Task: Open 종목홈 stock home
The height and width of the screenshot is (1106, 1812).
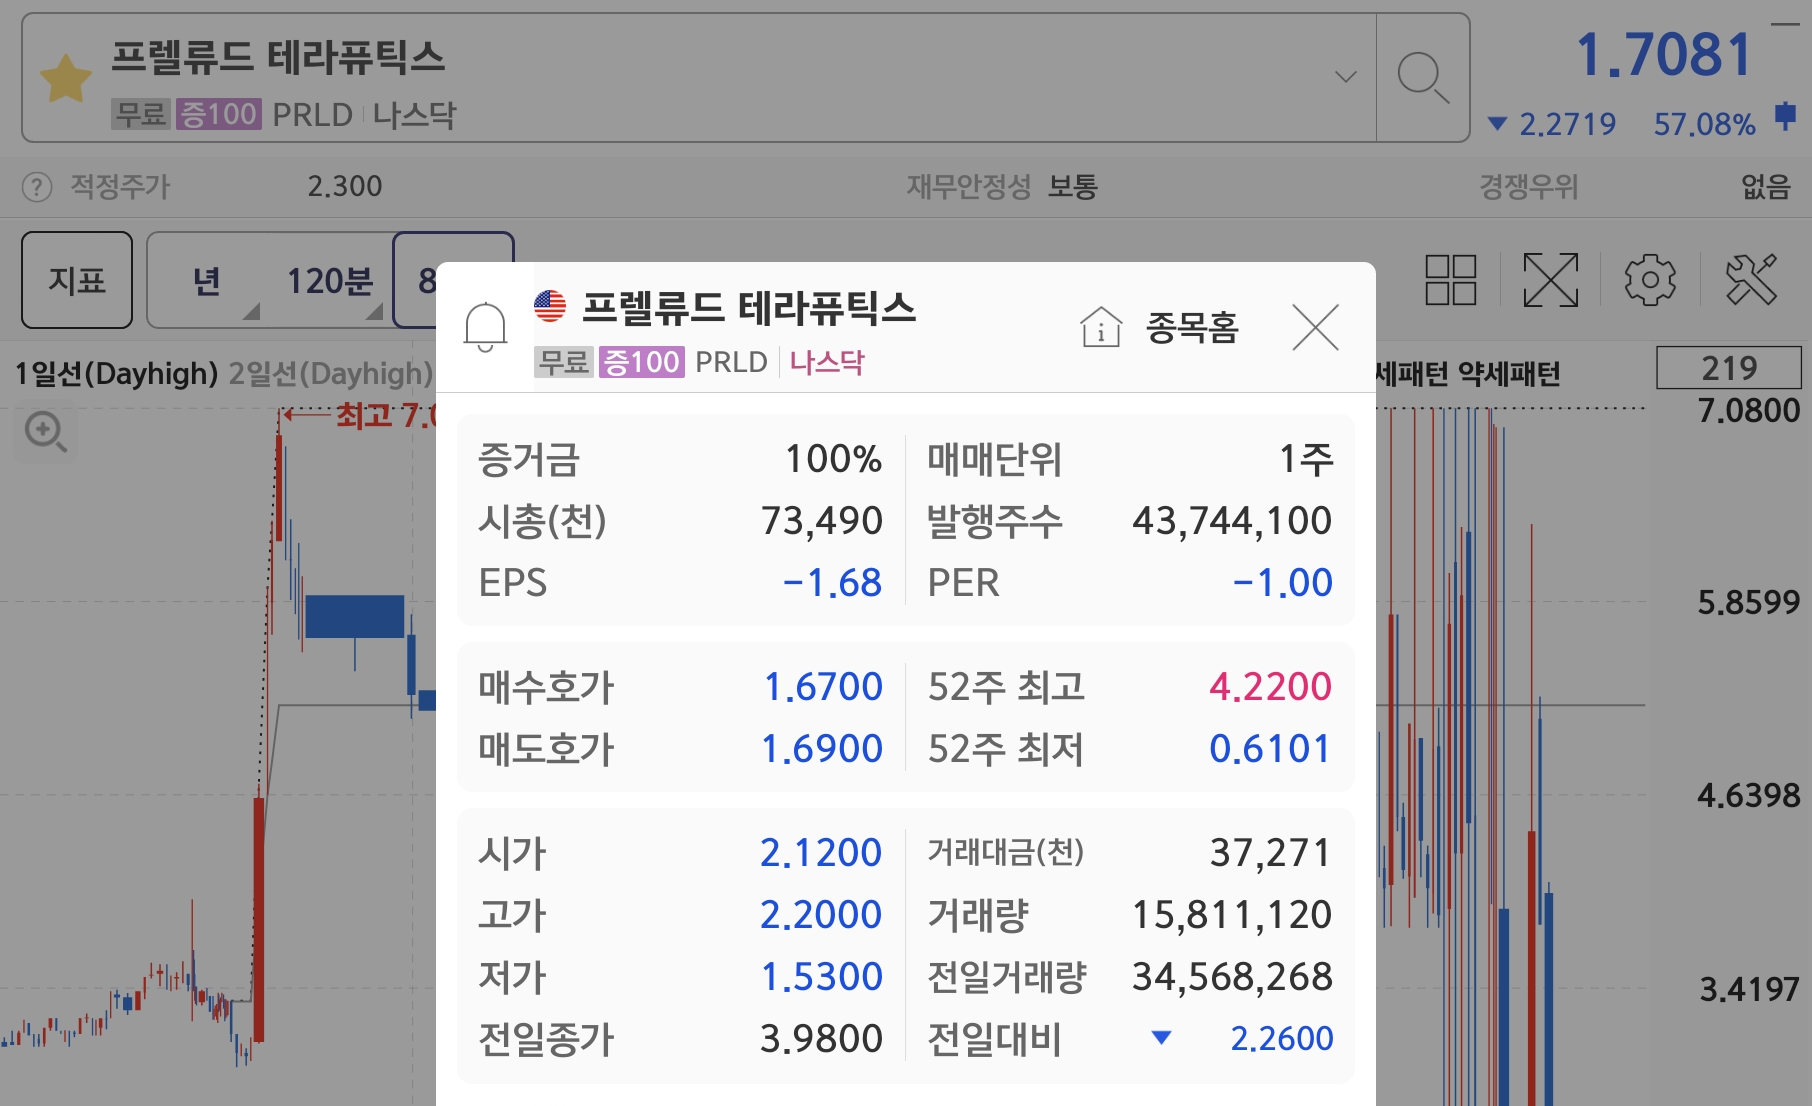Action: [1160, 327]
